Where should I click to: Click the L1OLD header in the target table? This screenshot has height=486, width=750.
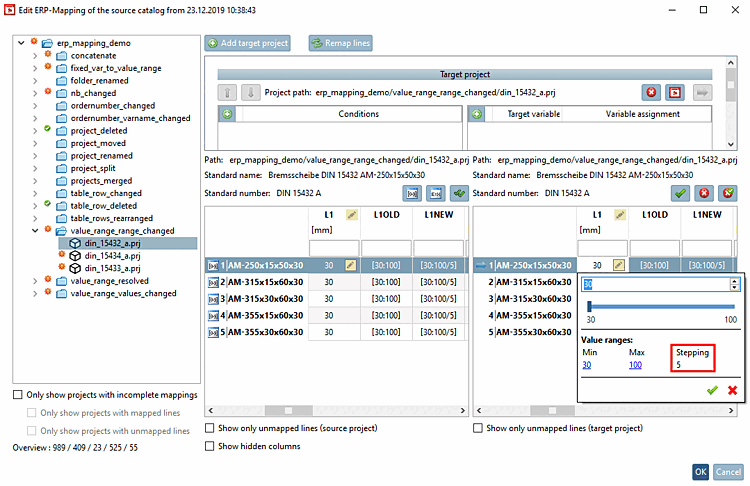655,215
